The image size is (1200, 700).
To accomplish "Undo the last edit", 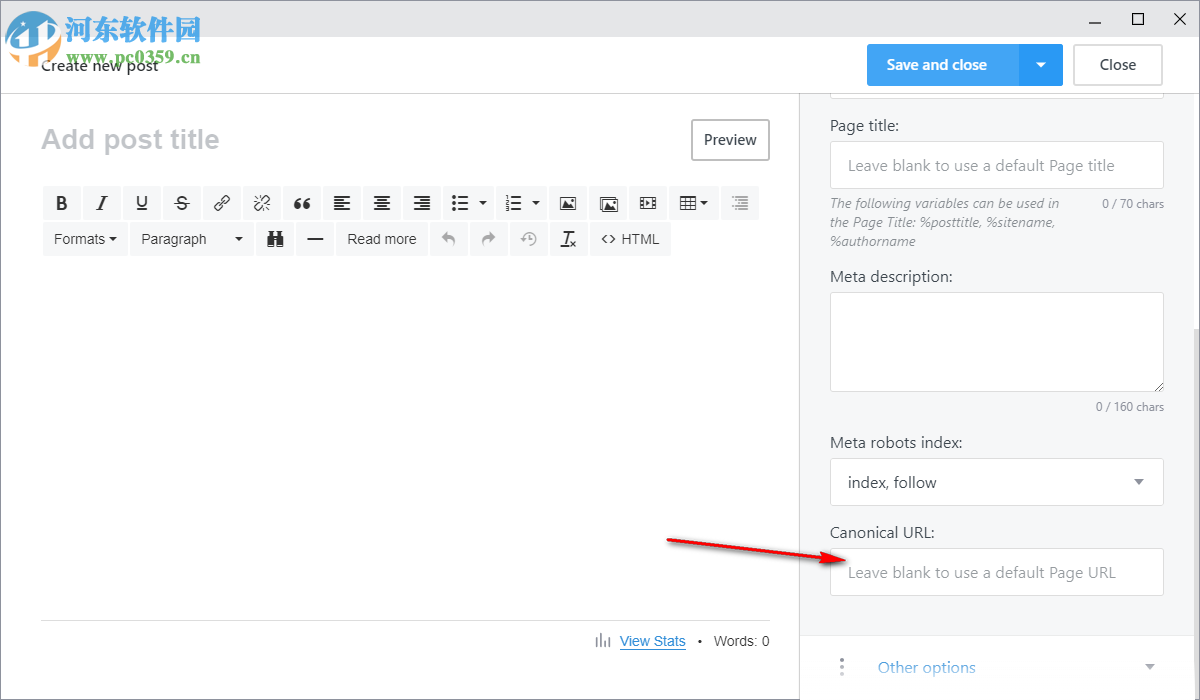I will click(x=449, y=239).
